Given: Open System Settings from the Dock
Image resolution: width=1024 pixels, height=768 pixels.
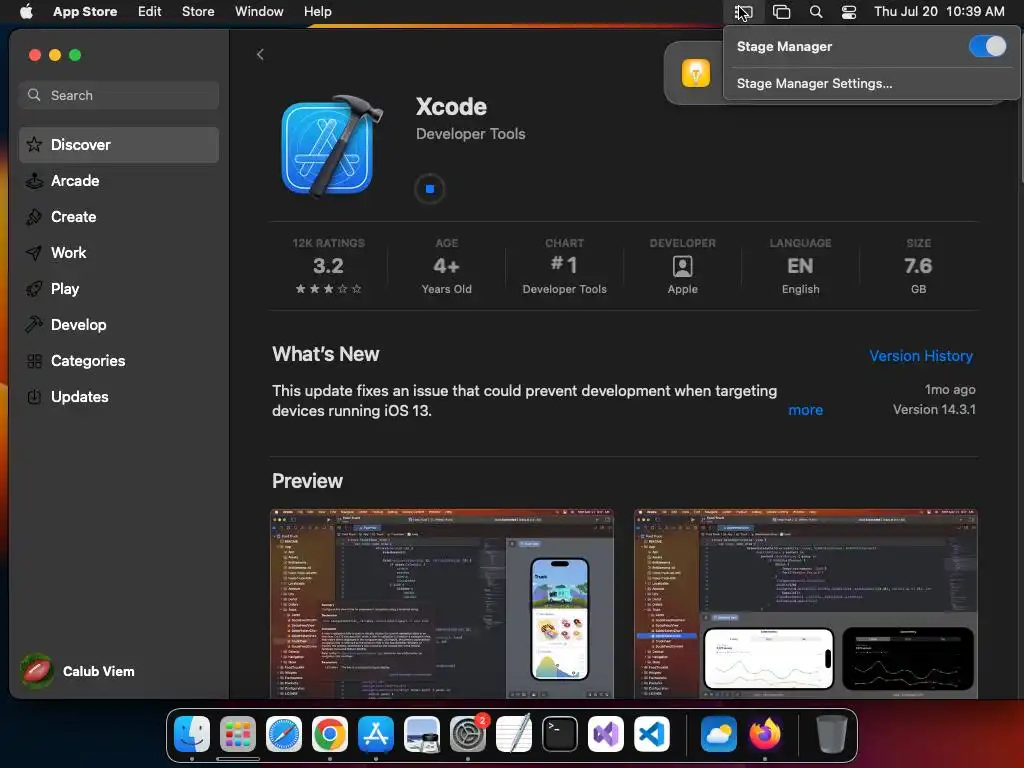Looking at the screenshot, I should [468, 734].
